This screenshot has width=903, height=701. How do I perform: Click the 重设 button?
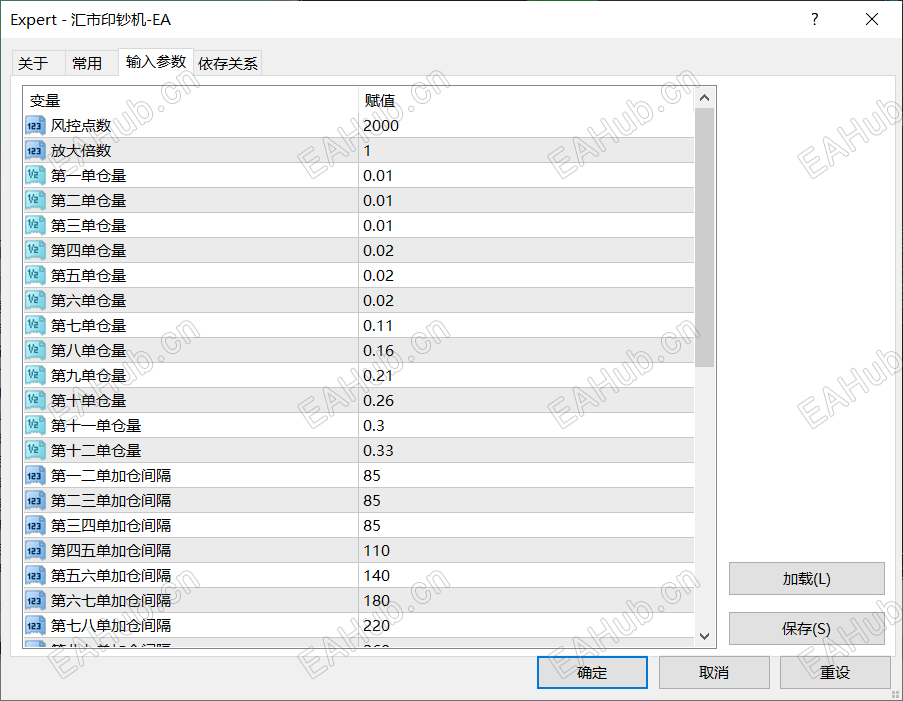835,672
